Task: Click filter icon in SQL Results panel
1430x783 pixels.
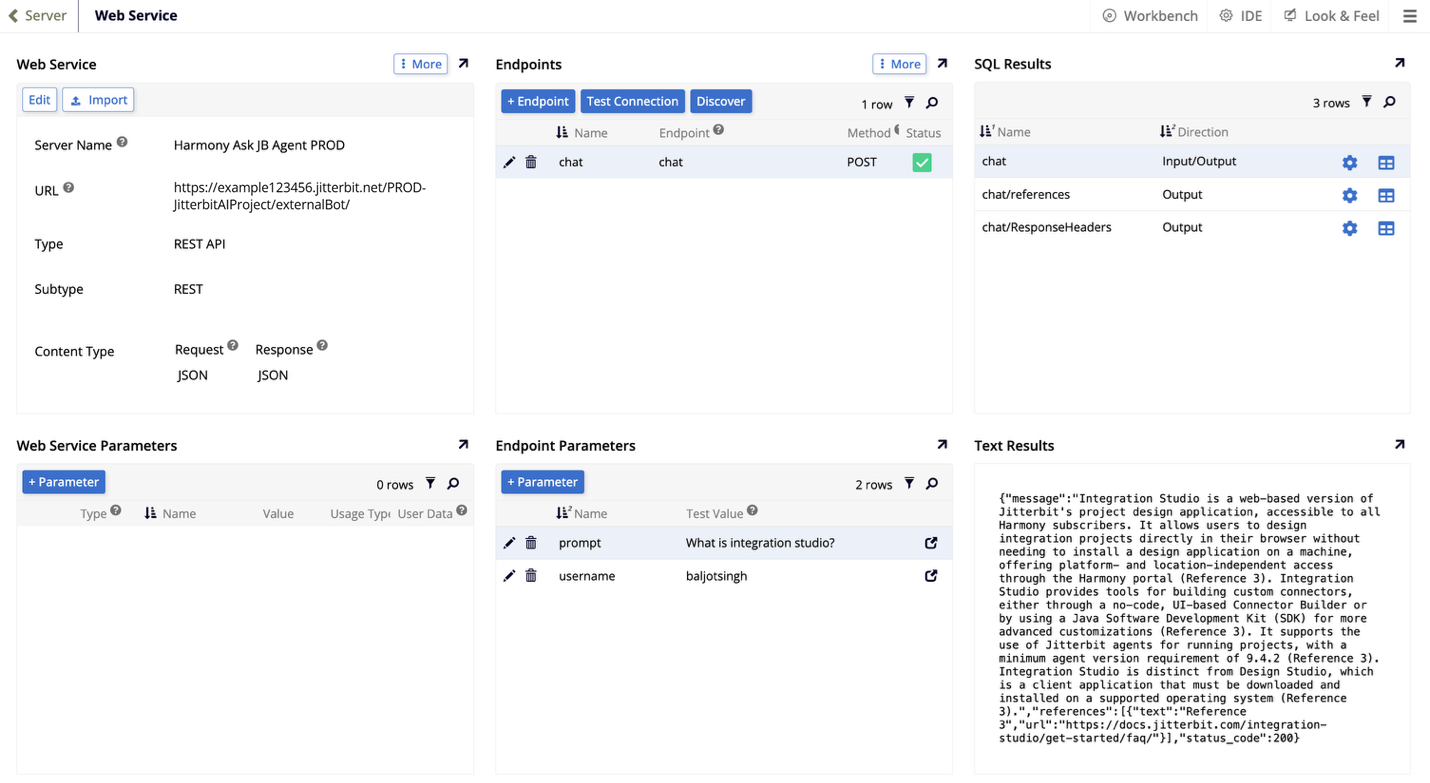Action: click(x=1367, y=102)
